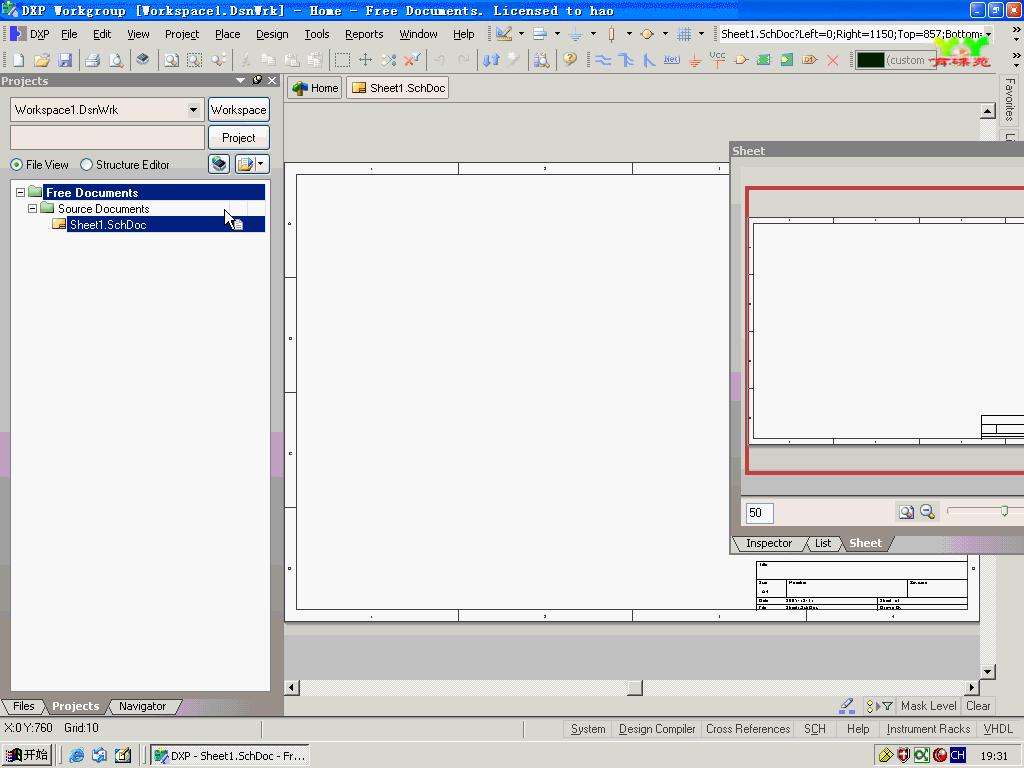The image size is (1024, 768).
Task: Switch to the Inspector tab
Action: [x=769, y=543]
